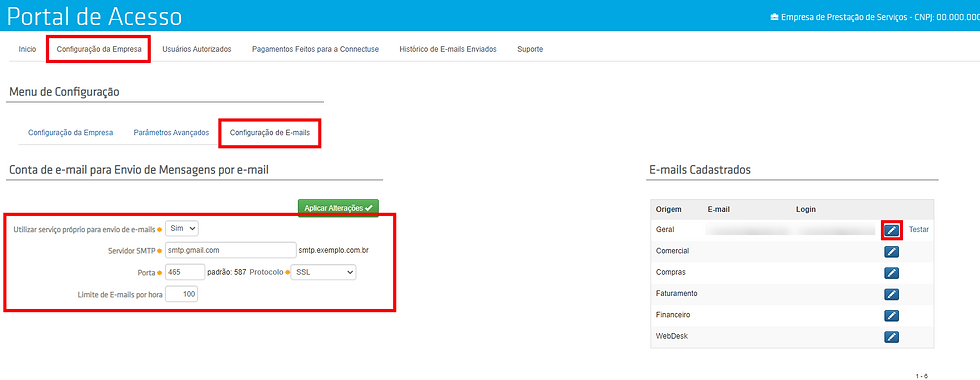Edit the Faturamento e-mail entry
Screen dimensions: 980x380
892,294
